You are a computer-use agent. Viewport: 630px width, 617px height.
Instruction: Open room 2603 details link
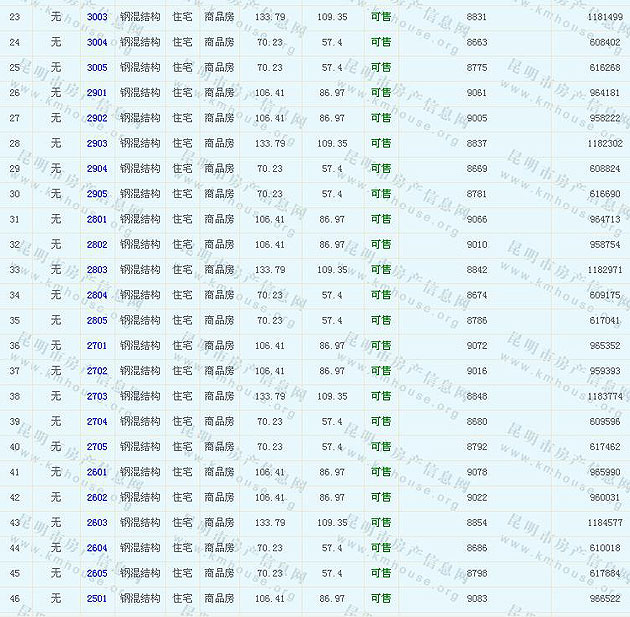[97, 523]
